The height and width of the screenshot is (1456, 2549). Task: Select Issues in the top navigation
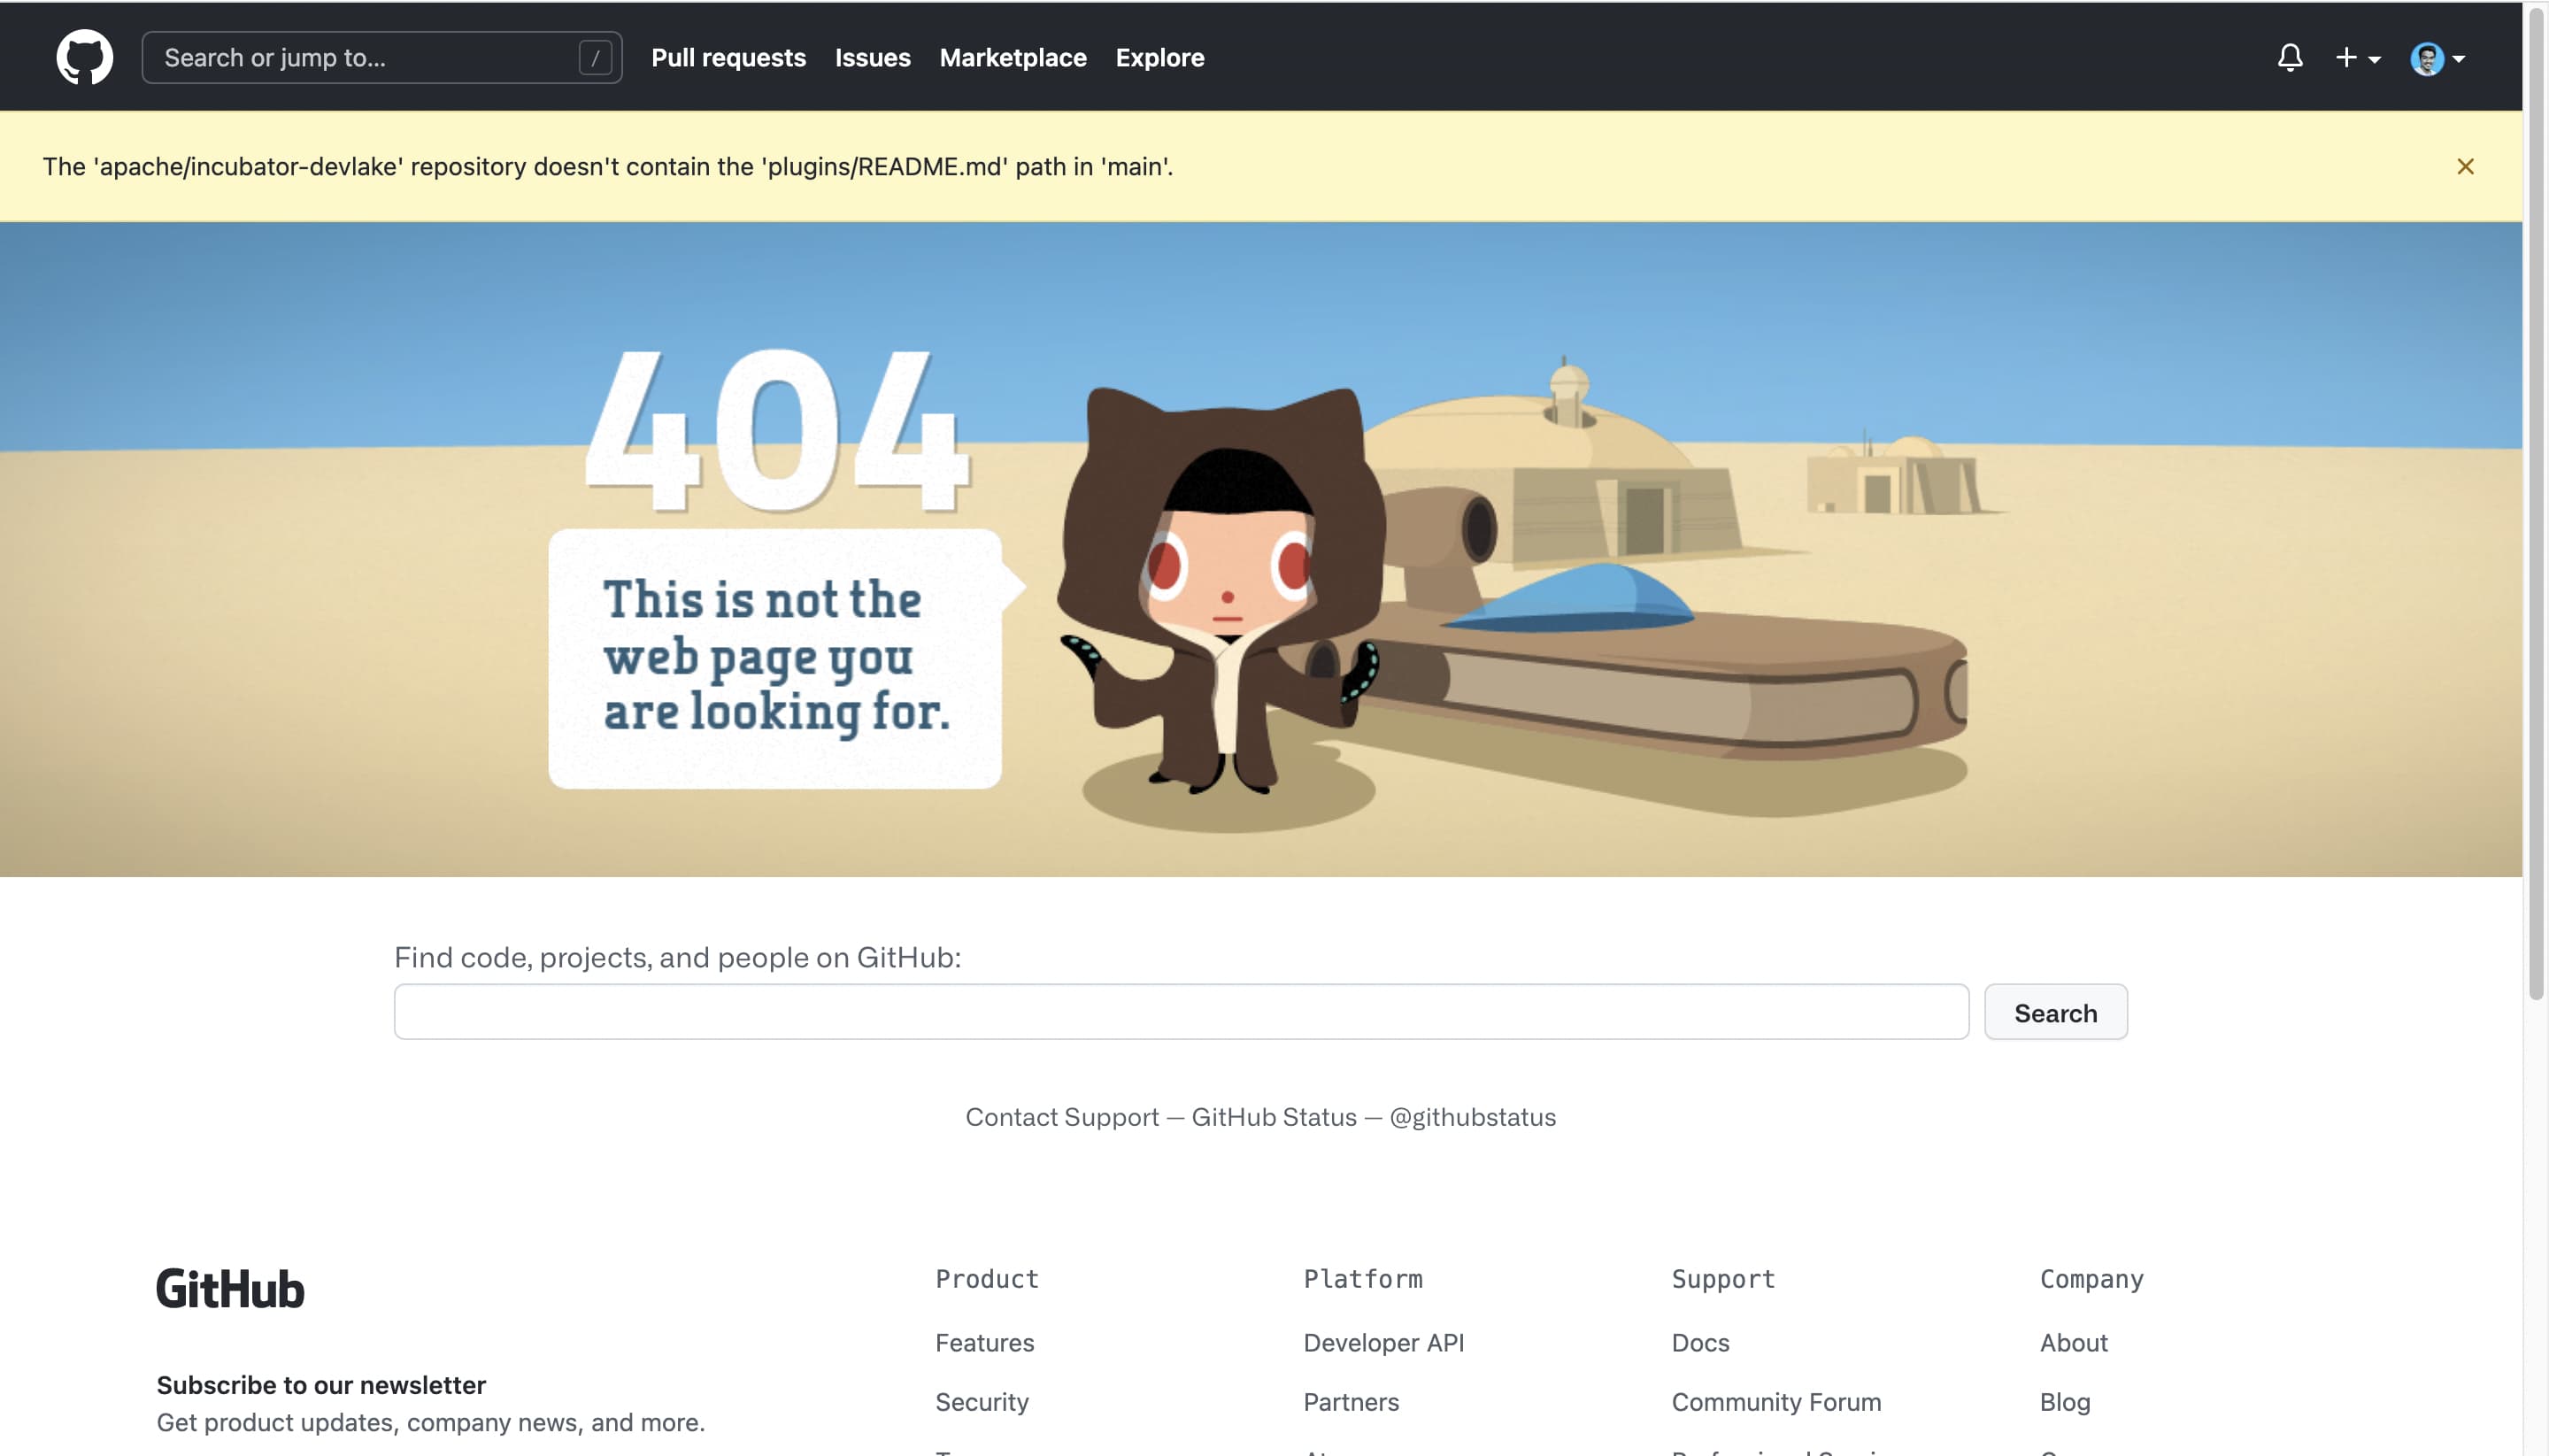(871, 57)
